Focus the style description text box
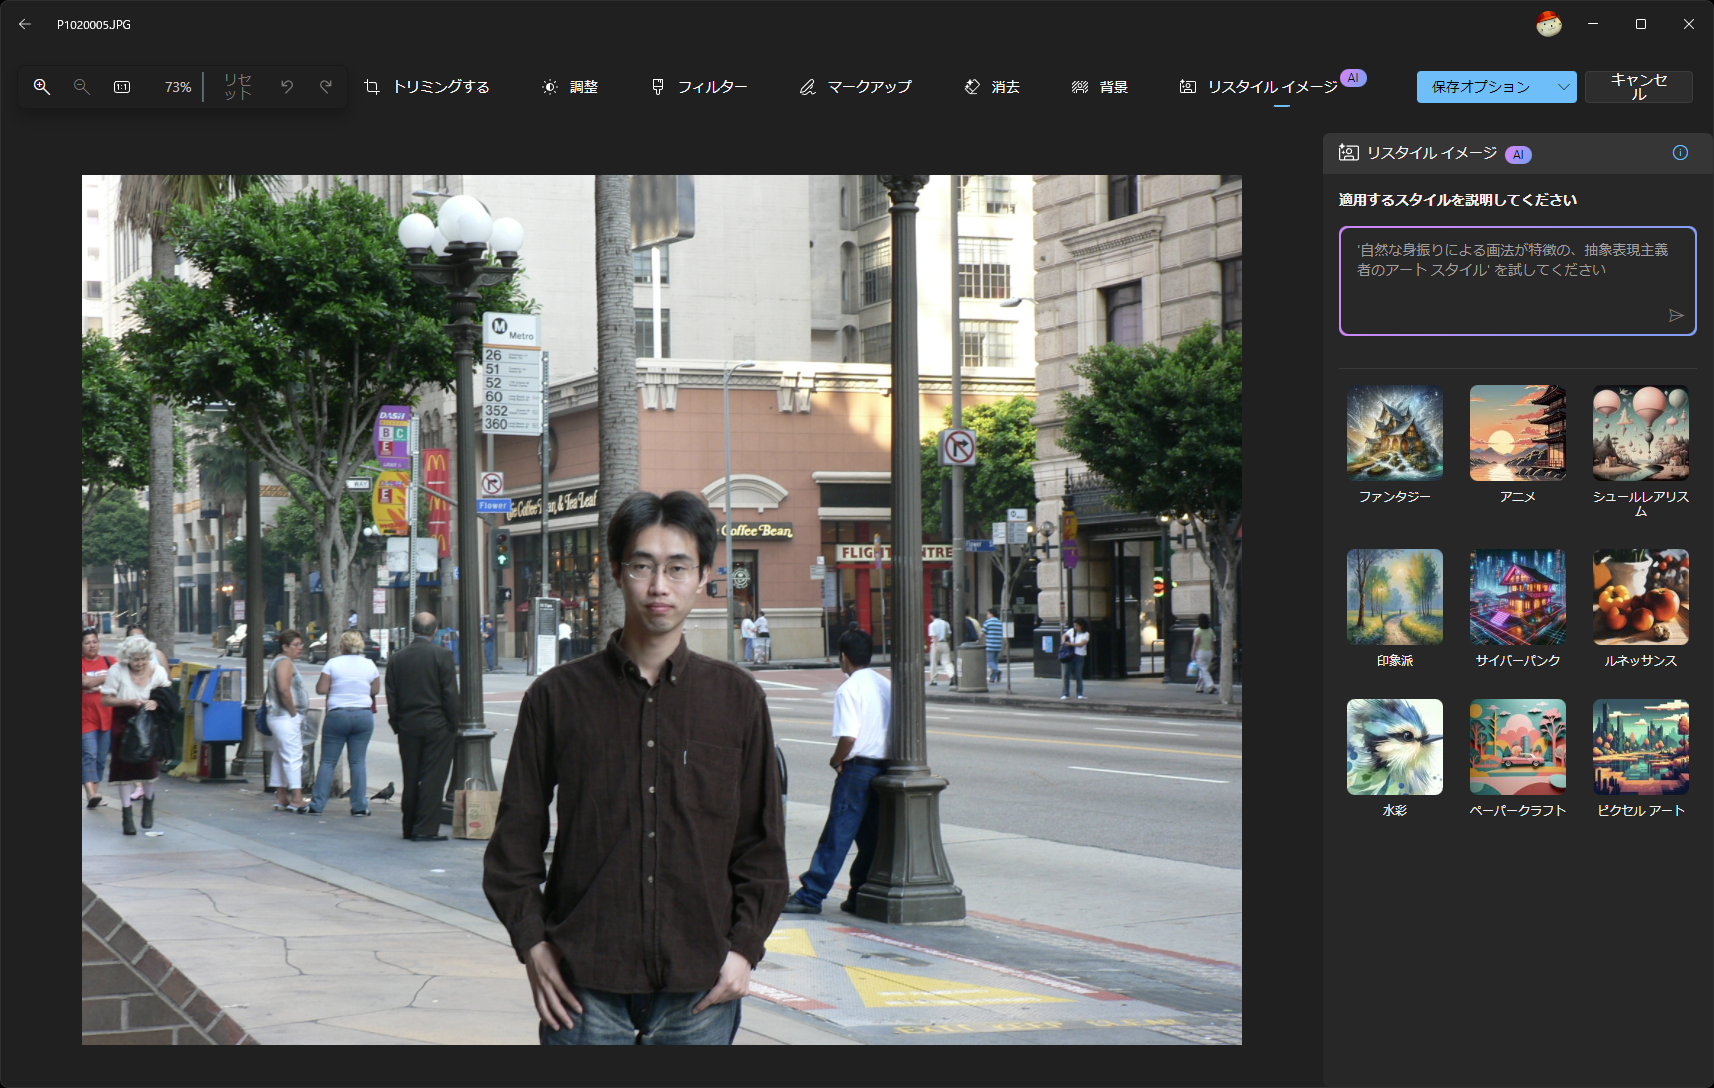 coord(1517,281)
